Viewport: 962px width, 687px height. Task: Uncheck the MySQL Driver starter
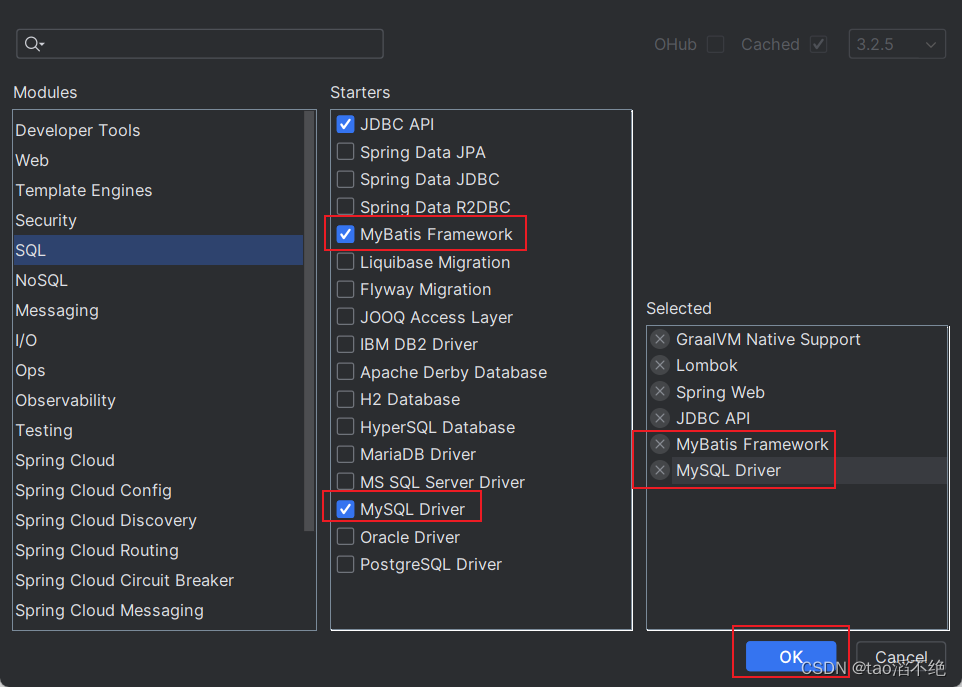tap(345, 509)
